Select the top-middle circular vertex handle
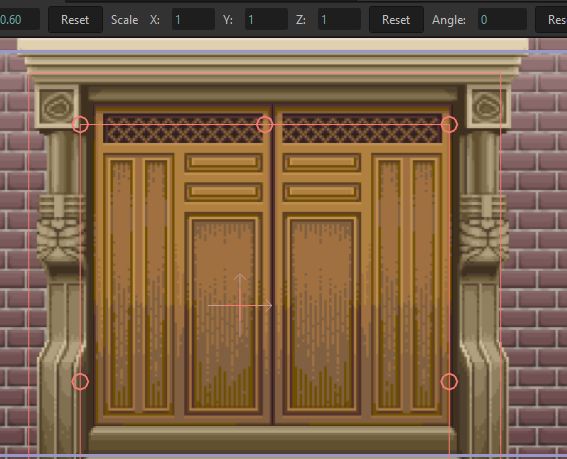 pos(265,124)
